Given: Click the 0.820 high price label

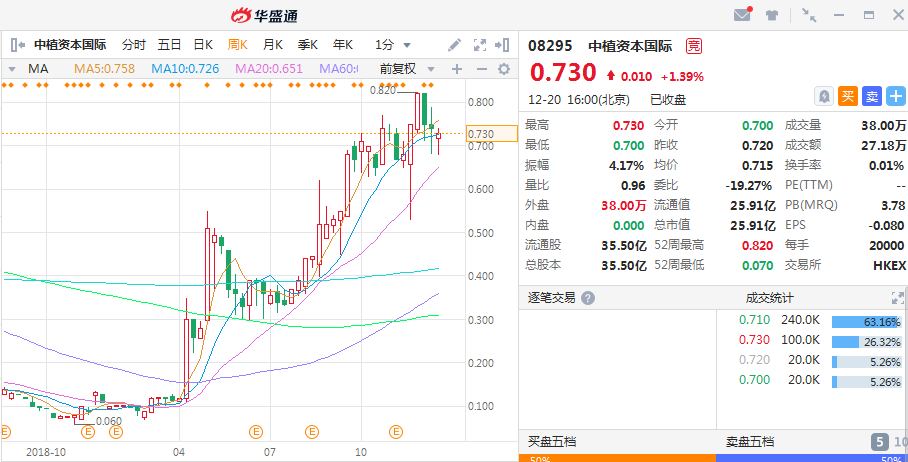Looking at the screenshot, I should point(383,90).
